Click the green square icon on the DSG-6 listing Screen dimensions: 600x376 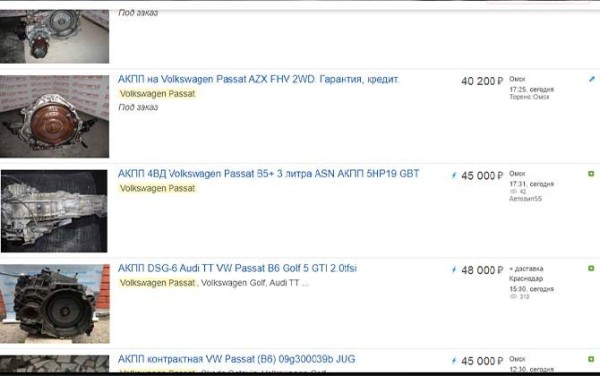pos(591,269)
